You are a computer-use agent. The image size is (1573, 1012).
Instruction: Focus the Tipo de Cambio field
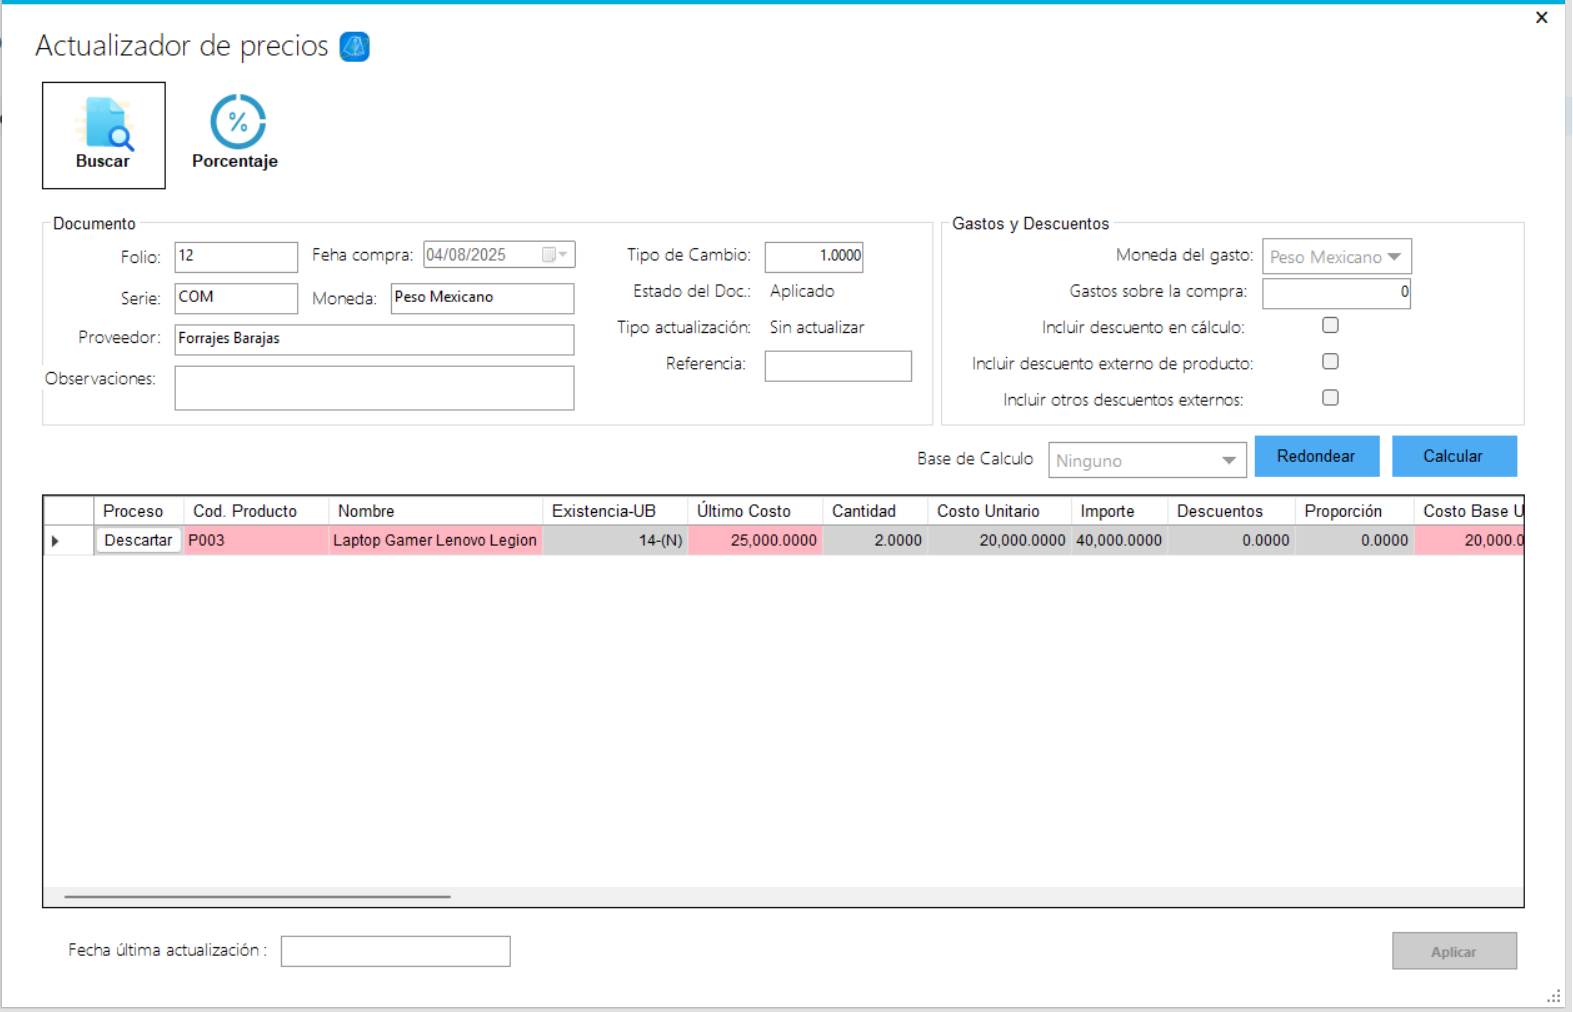[814, 257]
